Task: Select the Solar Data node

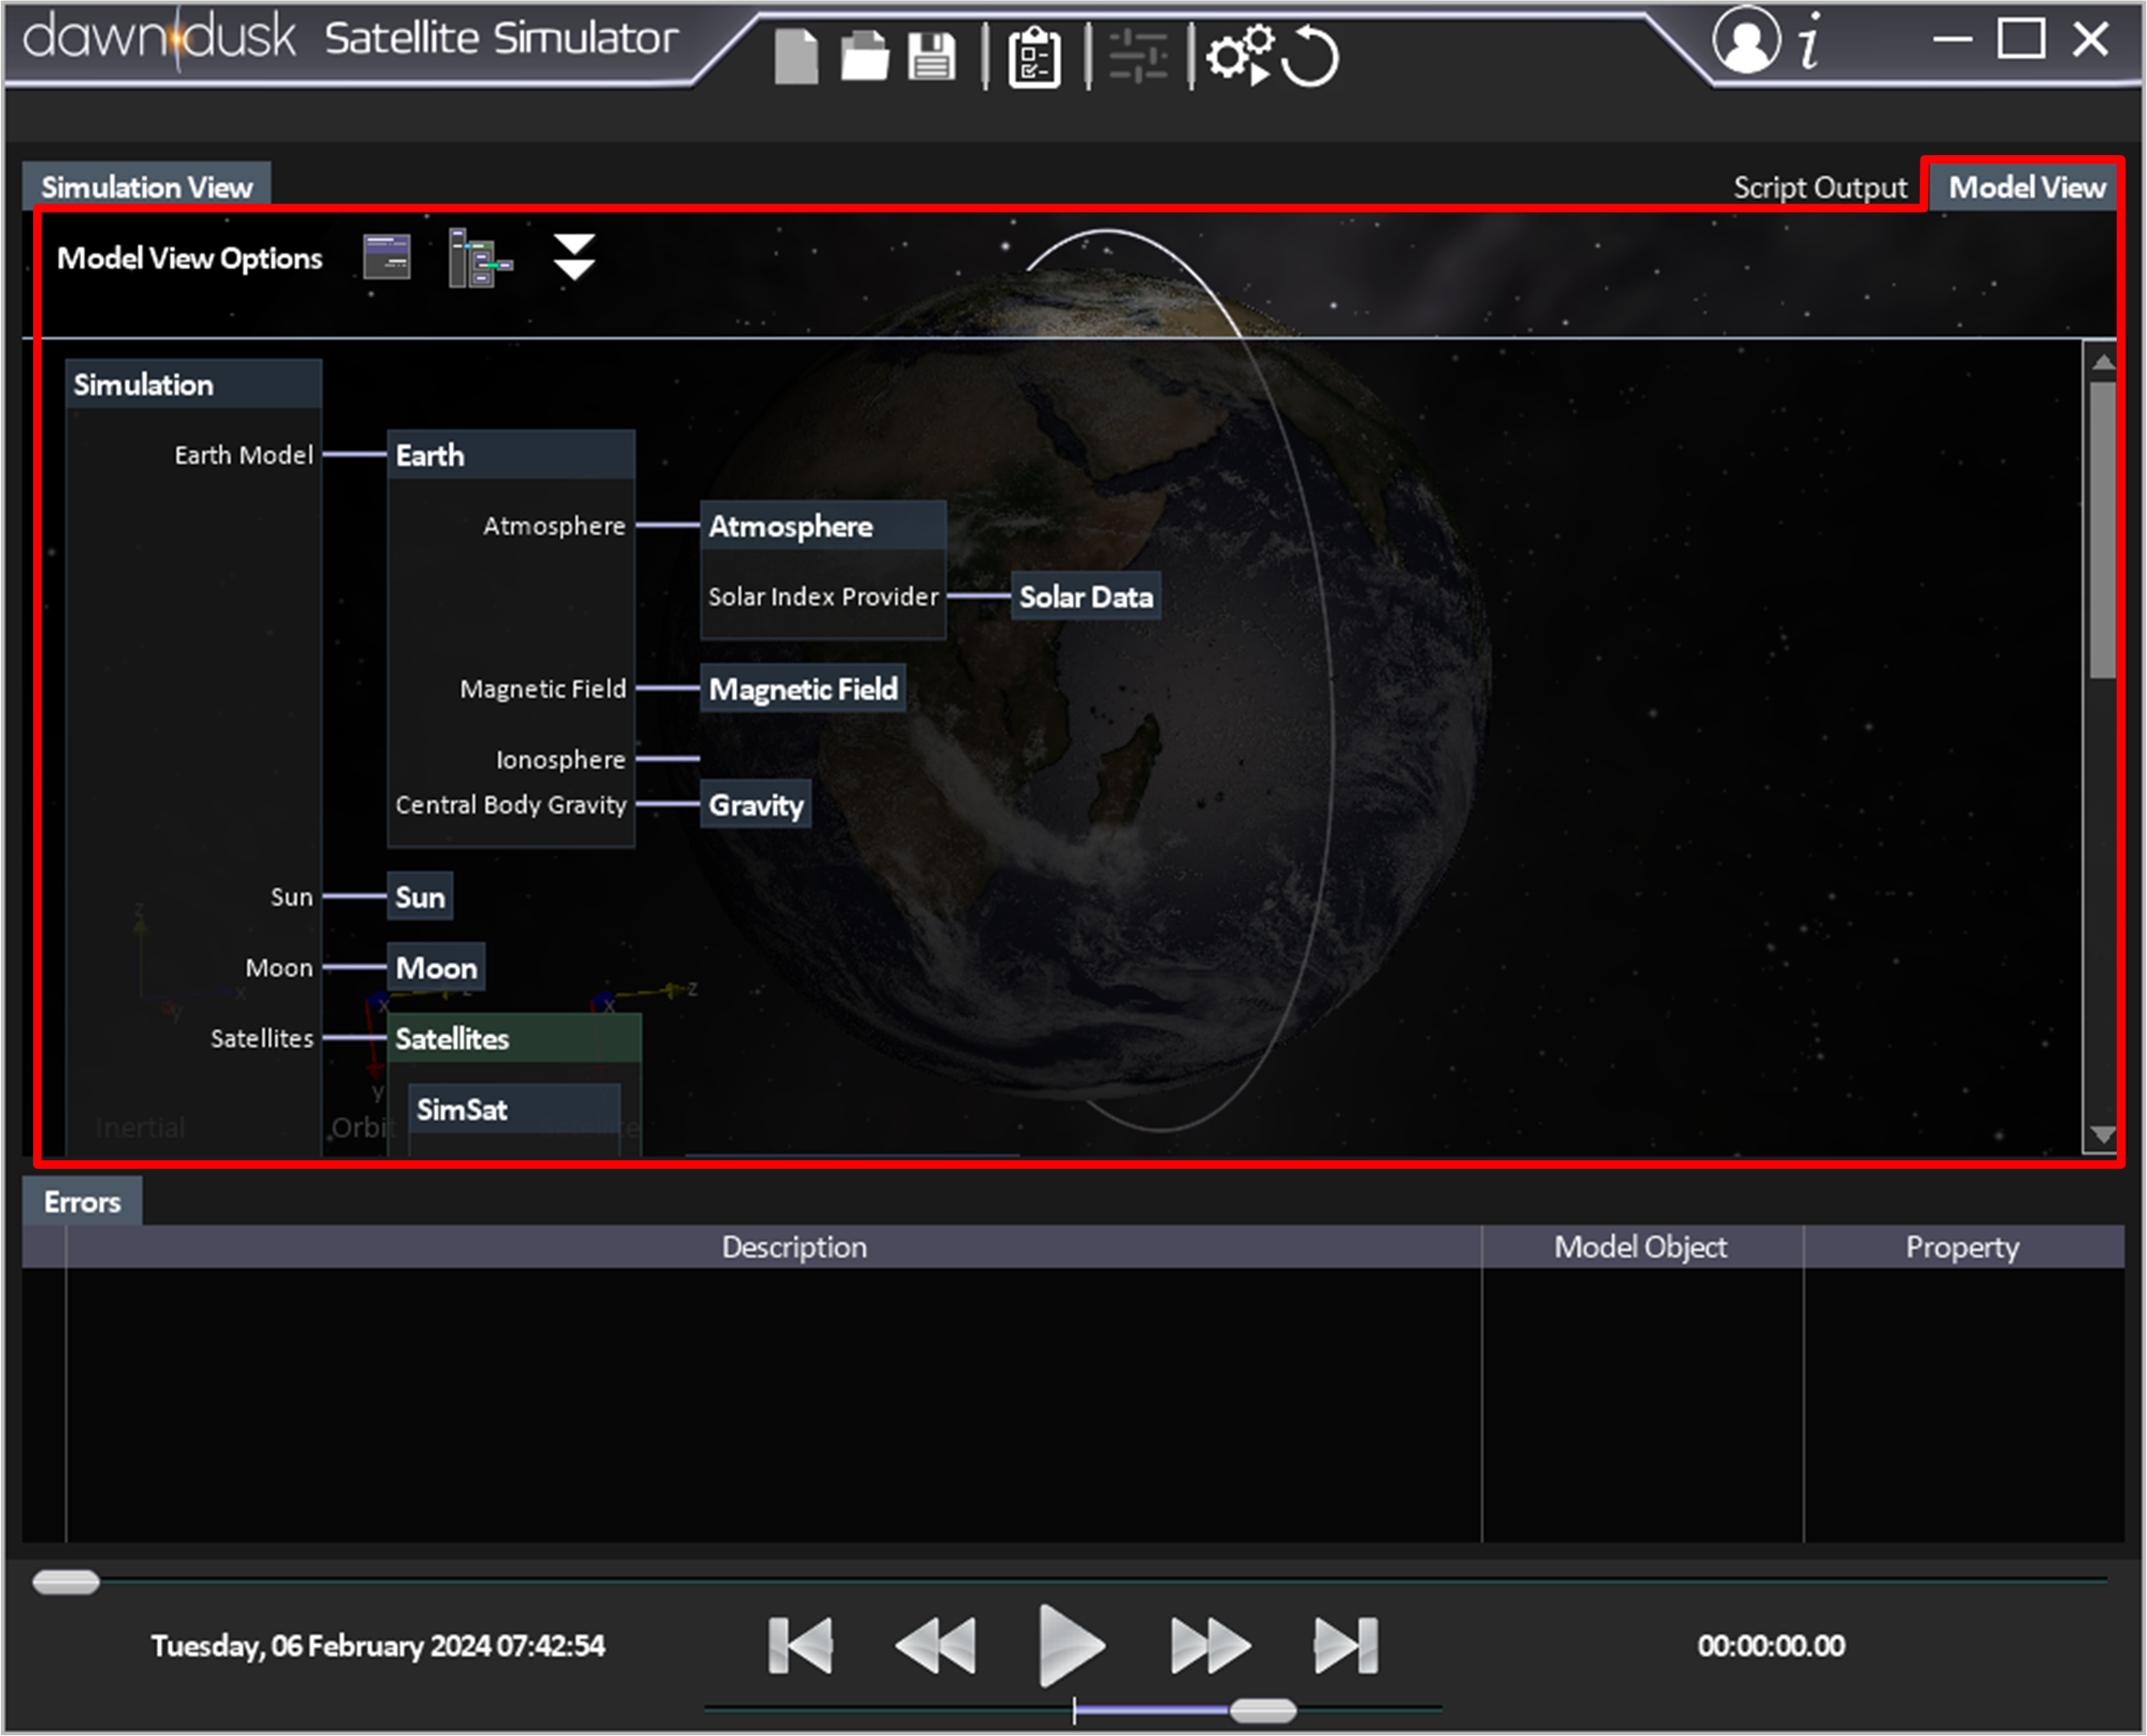Action: tap(1086, 597)
